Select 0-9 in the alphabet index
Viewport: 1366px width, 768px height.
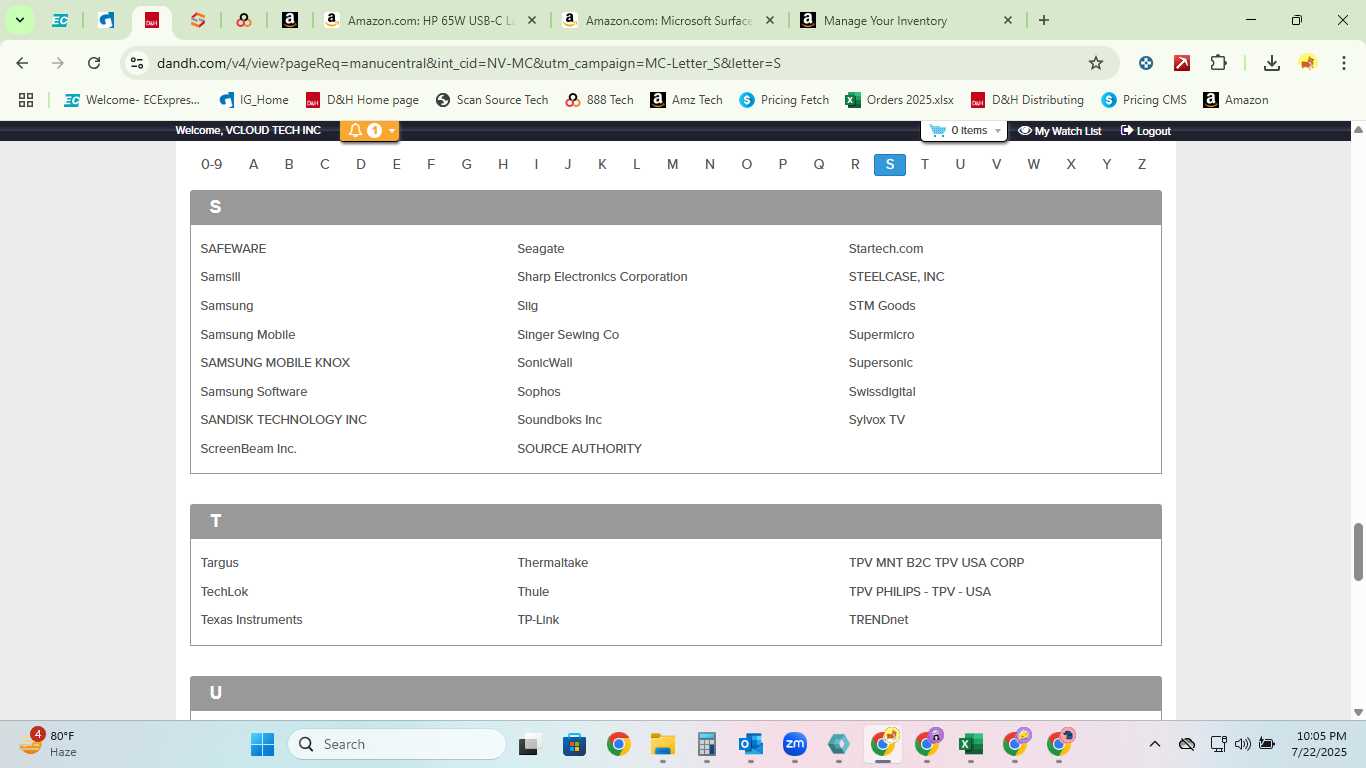coord(212,164)
